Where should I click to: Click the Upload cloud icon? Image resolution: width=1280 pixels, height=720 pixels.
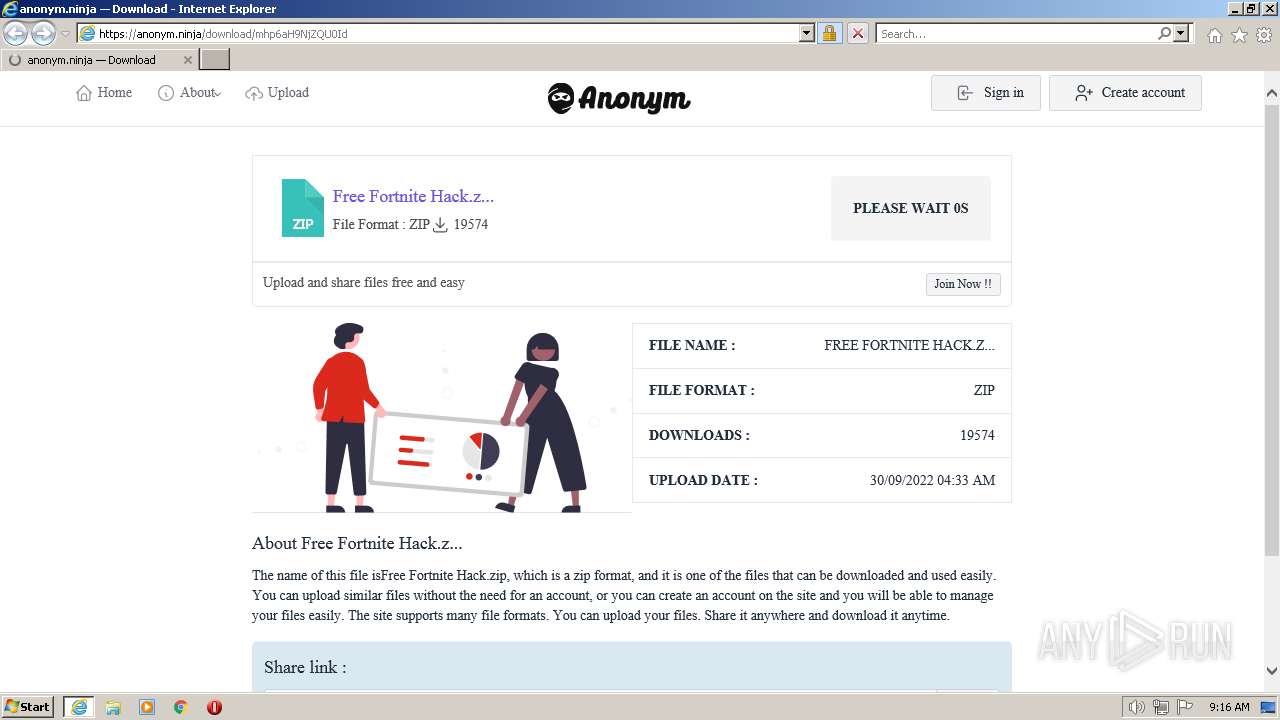point(254,93)
